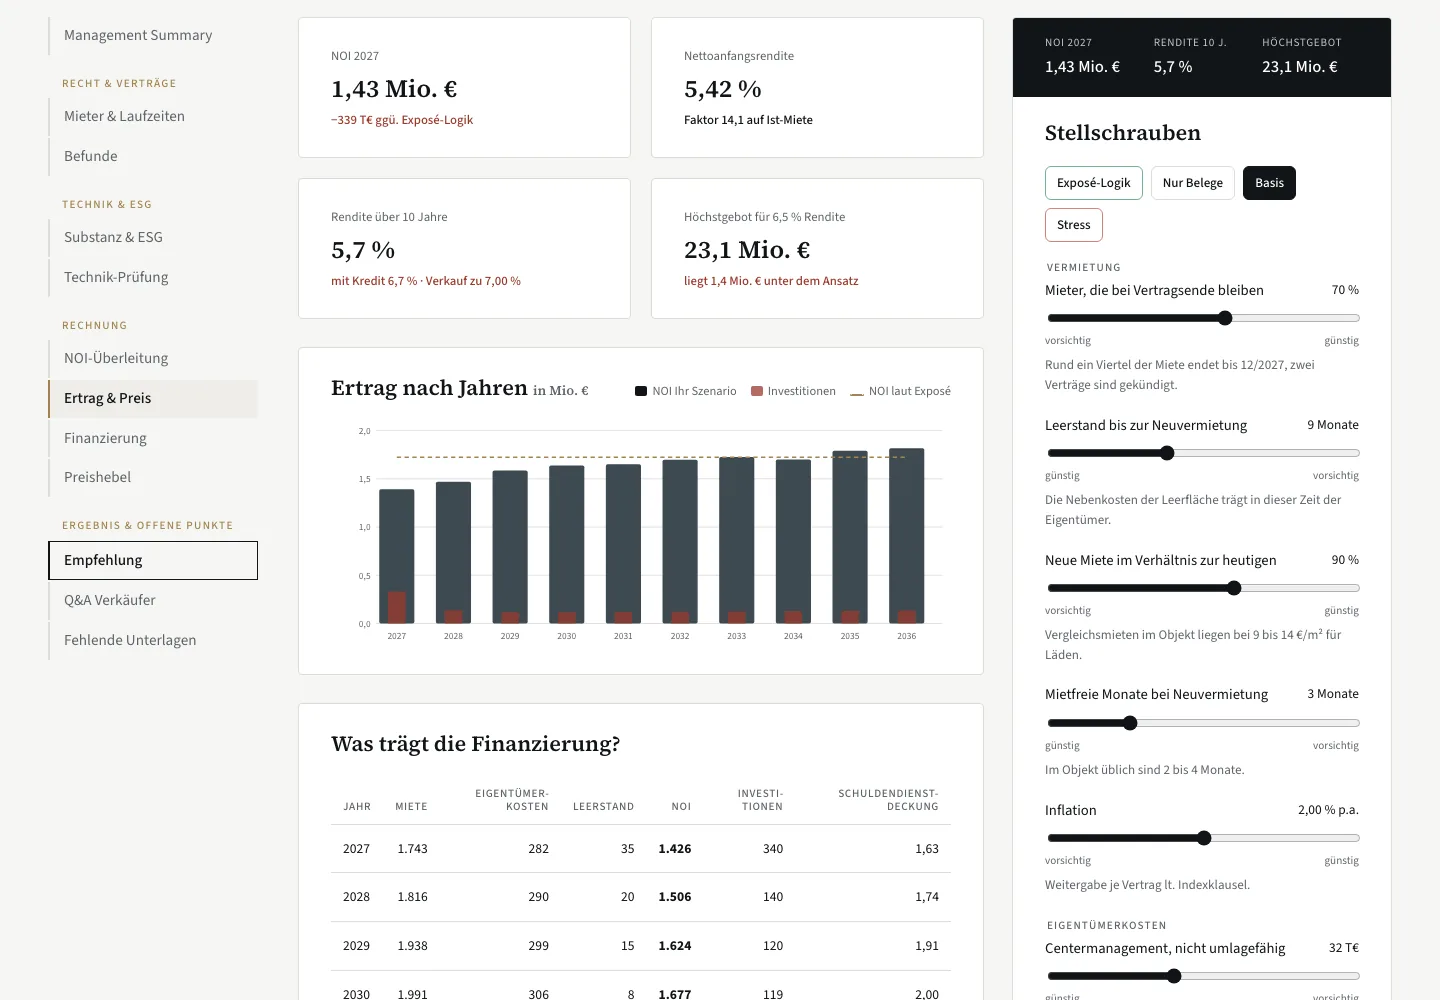Adjust Leerstand bis zur Neuvermietung slider
This screenshot has height=1000, width=1440.
click(x=1167, y=453)
